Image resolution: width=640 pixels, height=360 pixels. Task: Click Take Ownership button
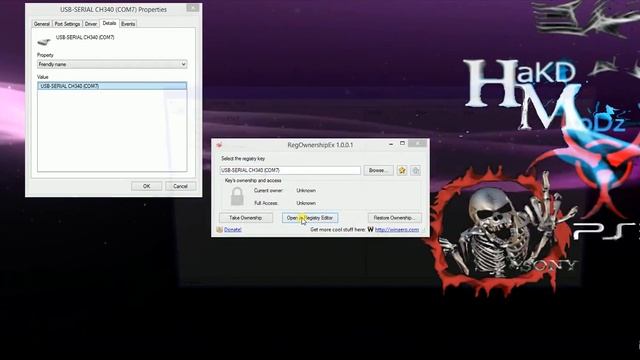[x=246, y=218]
